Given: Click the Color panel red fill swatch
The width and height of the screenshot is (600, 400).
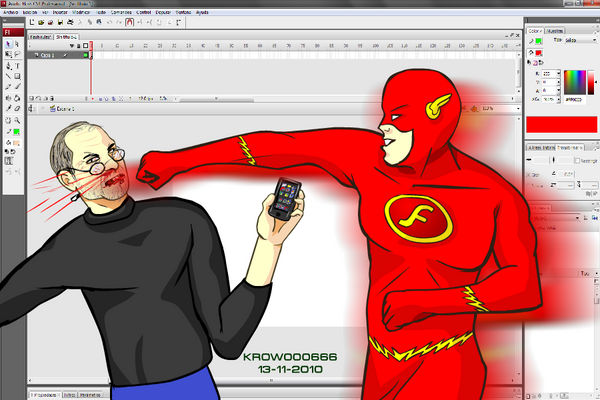Looking at the screenshot, I should [x=539, y=53].
